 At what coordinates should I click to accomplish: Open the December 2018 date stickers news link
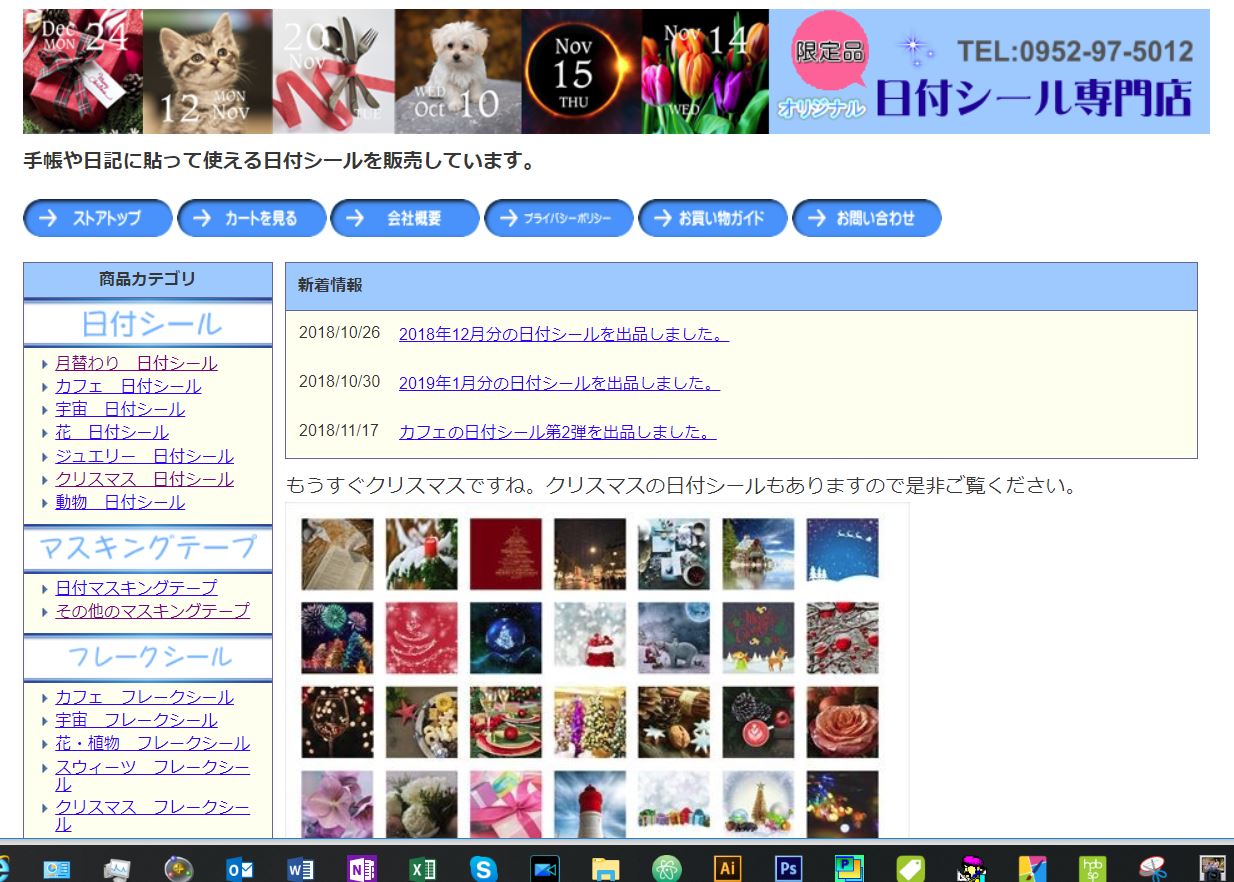(564, 336)
